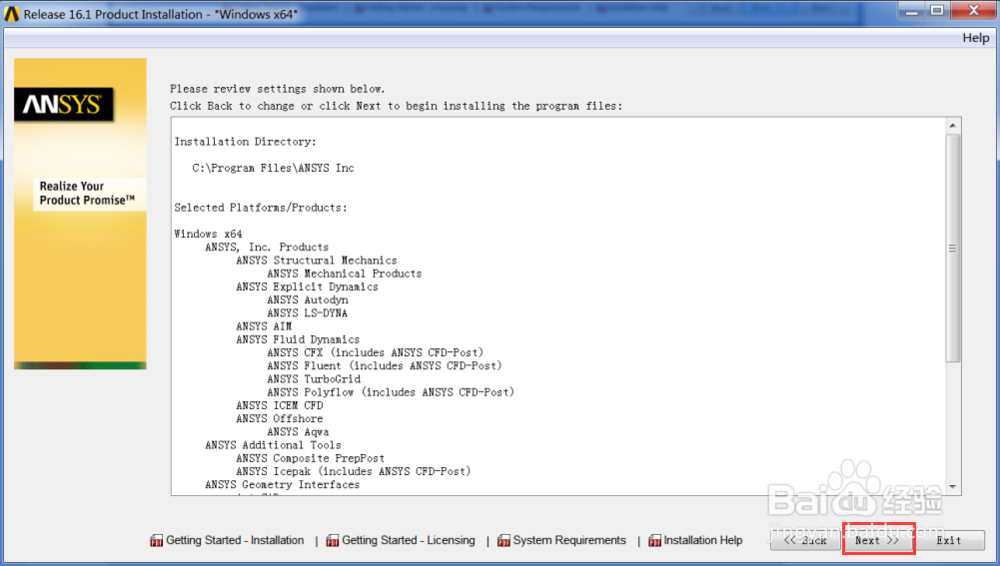The height and width of the screenshot is (566, 1000).
Task: Open Getting Started - Licensing PDF icon
Action: 332,540
